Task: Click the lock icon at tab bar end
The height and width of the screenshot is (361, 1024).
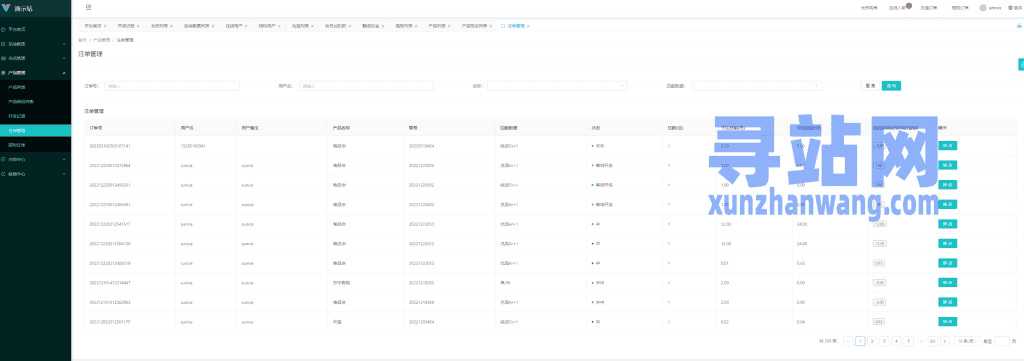Action: point(1019,26)
